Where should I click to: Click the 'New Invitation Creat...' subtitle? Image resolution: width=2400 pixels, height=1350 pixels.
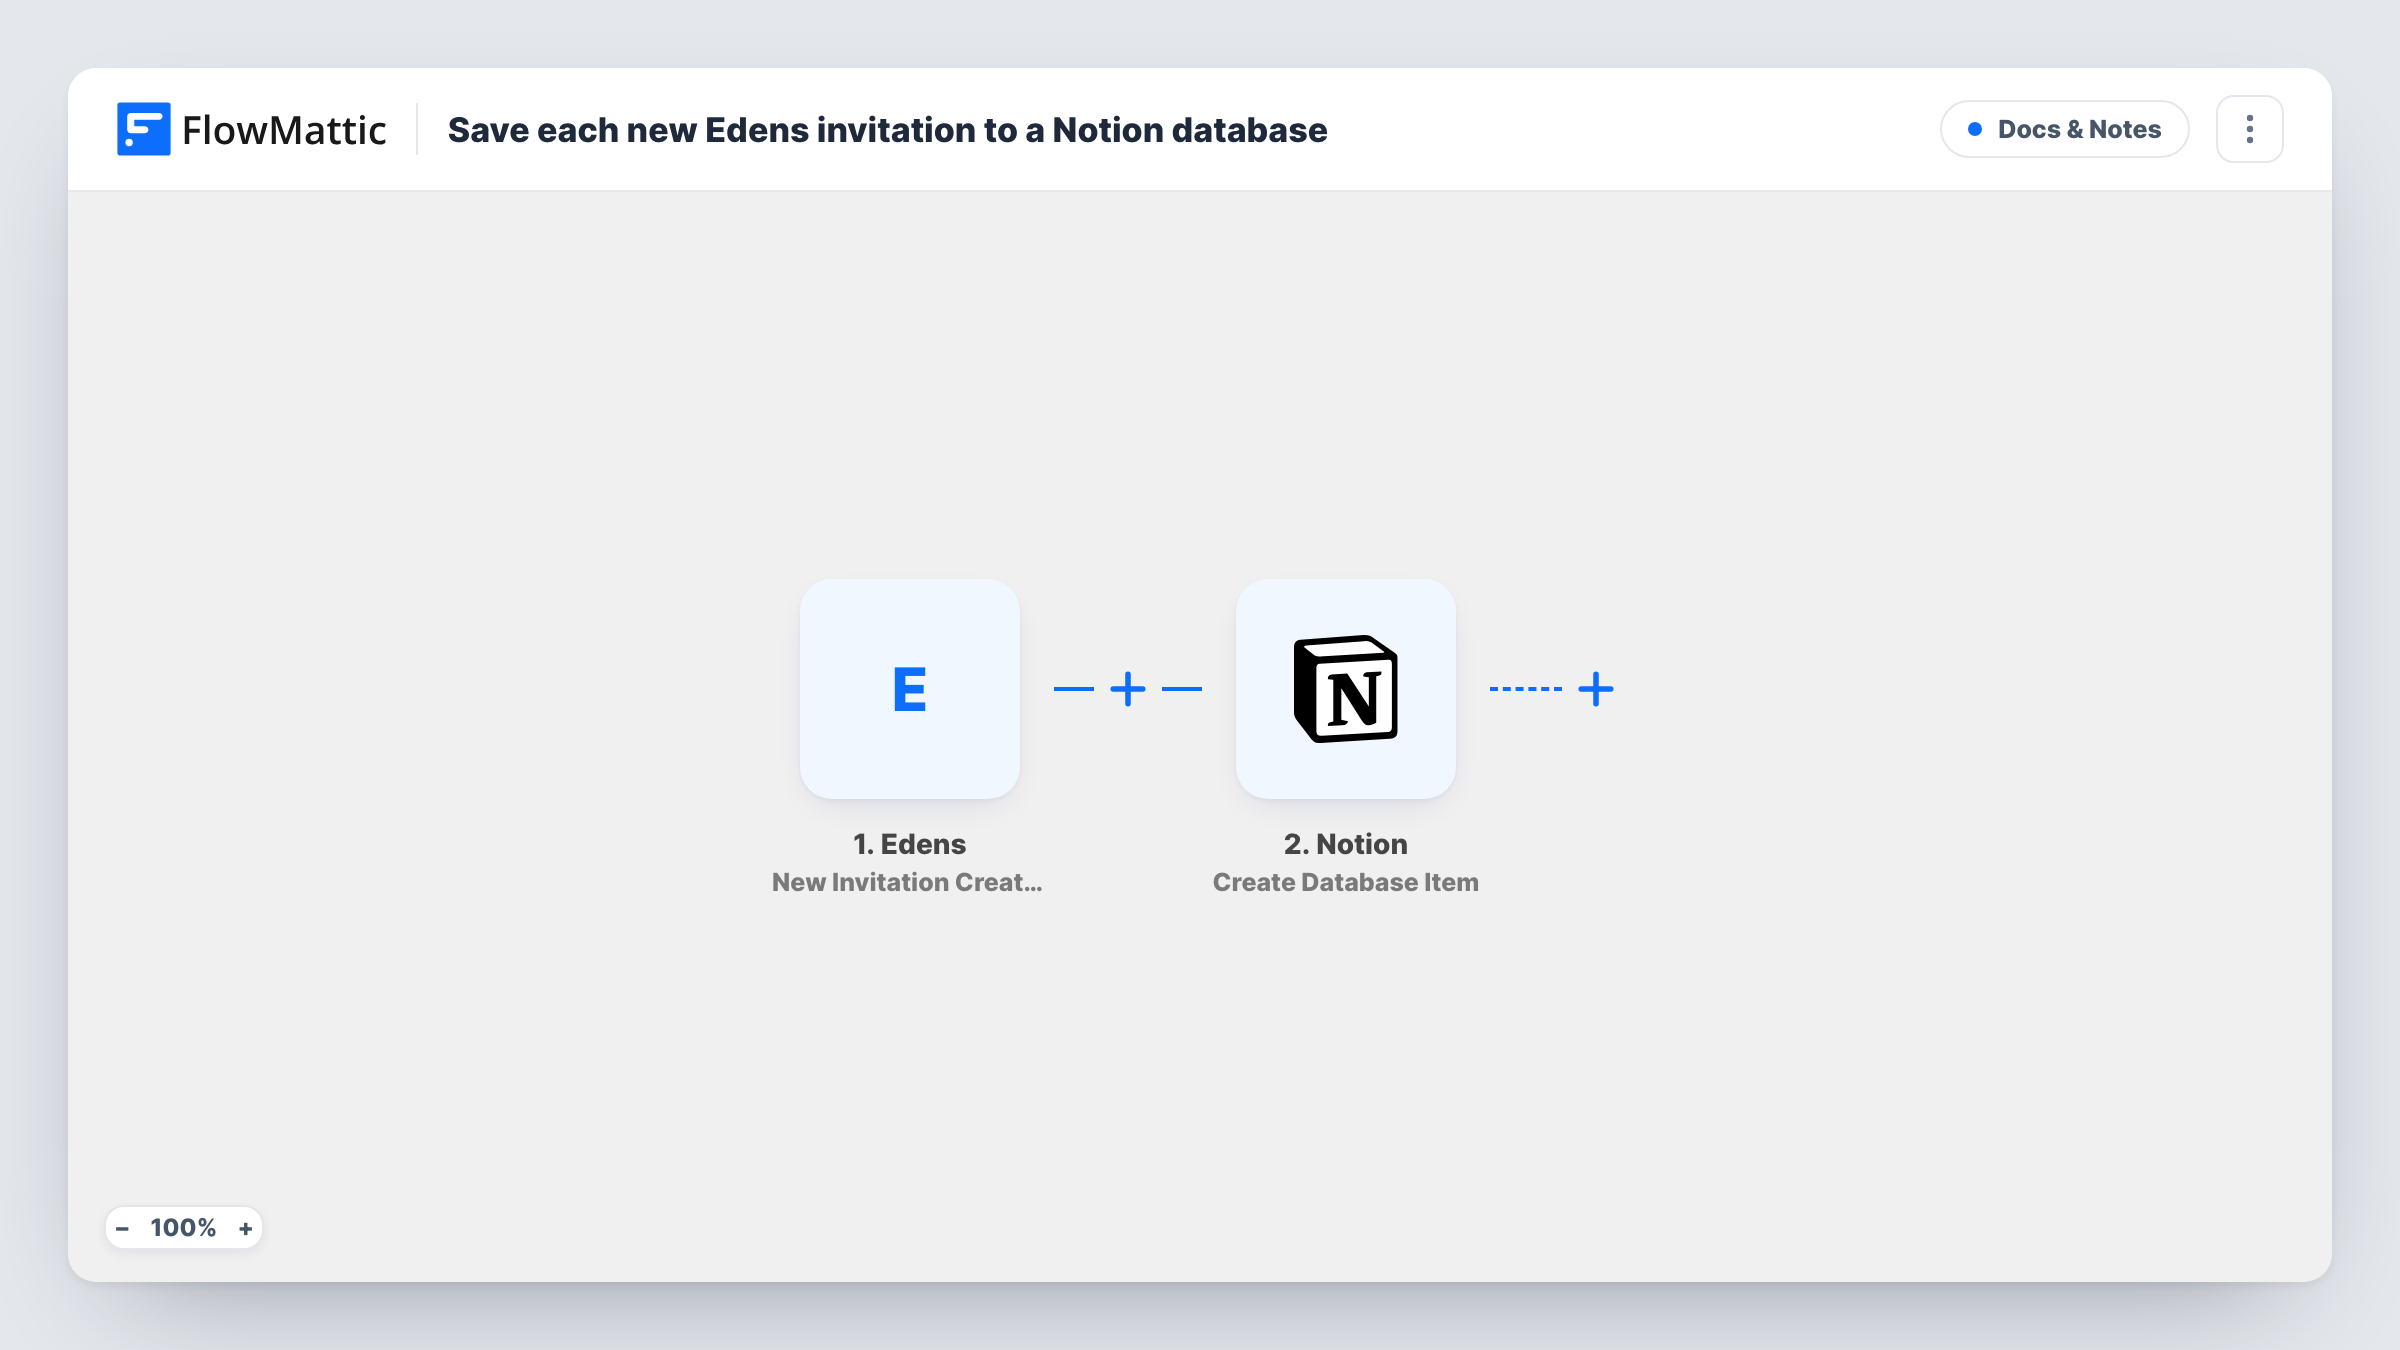(x=907, y=882)
